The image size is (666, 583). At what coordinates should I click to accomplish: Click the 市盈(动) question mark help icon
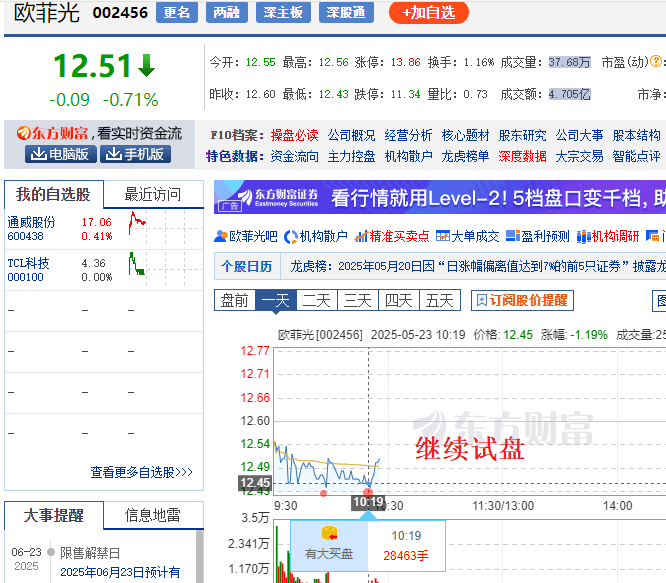[x=656, y=62]
